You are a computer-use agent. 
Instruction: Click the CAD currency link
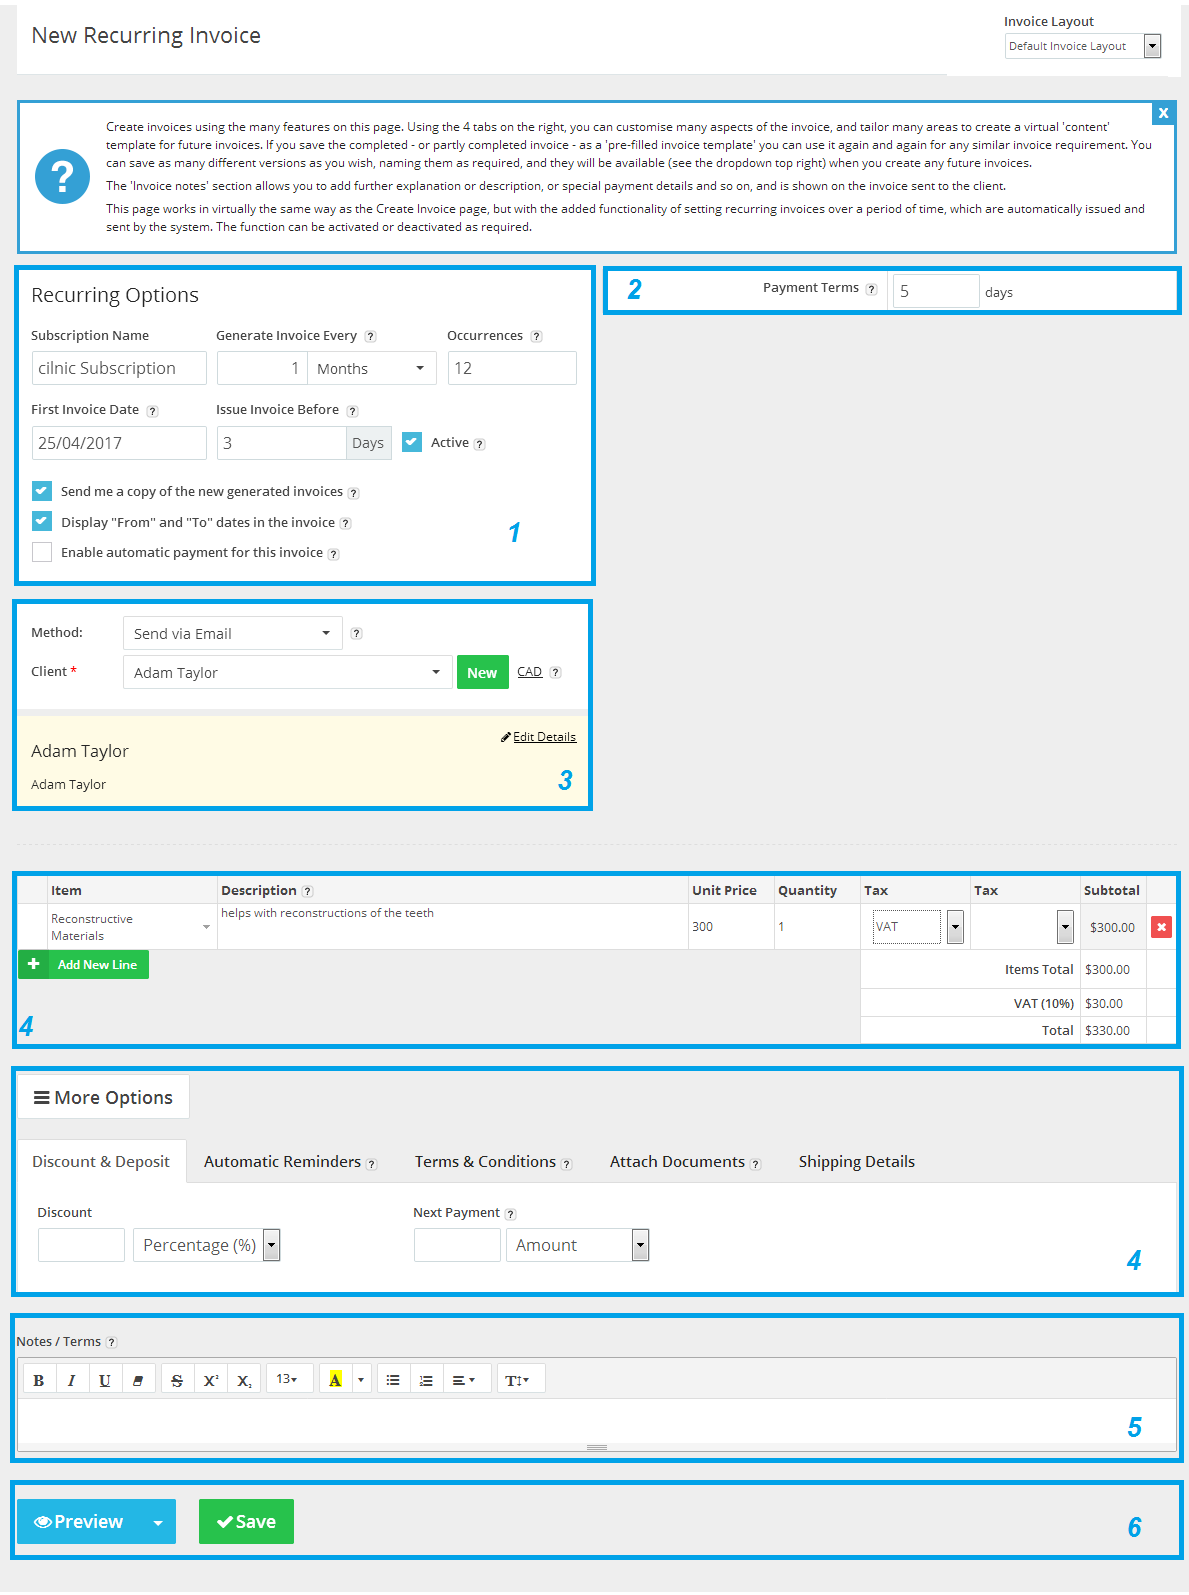click(529, 672)
